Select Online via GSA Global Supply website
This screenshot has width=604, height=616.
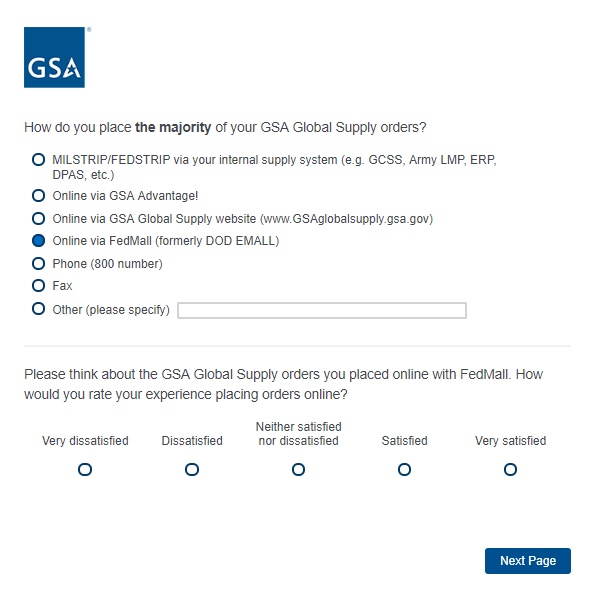coord(39,218)
